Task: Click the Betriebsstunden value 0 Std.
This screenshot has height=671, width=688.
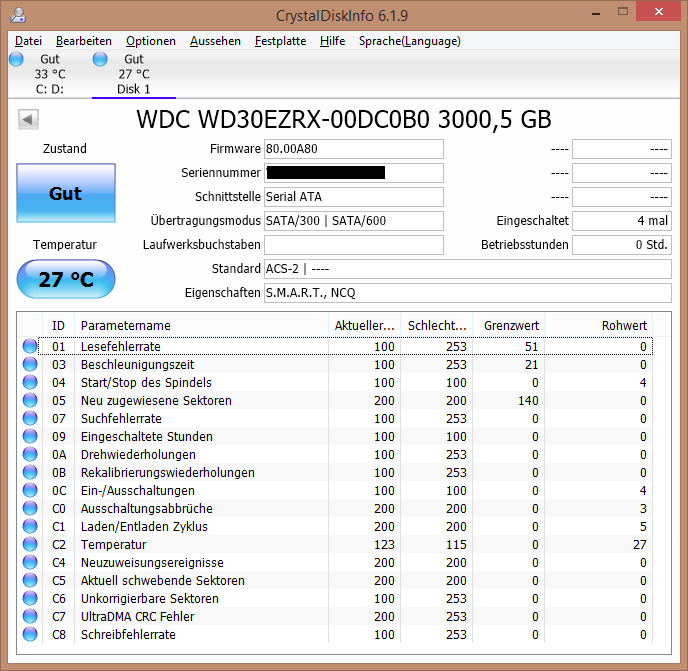Action: [x=622, y=244]
